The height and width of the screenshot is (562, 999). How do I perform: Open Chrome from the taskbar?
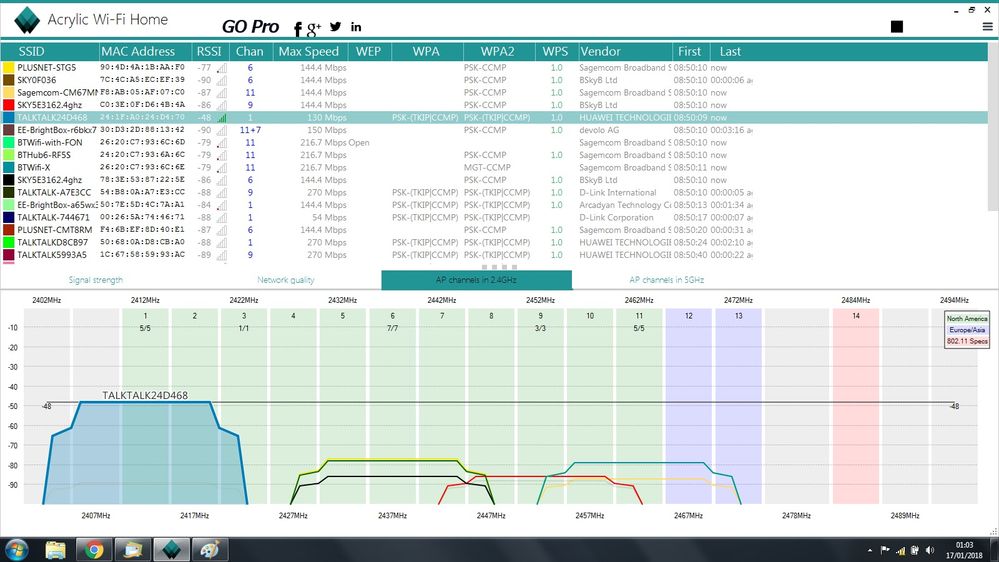tap(94, 549)
